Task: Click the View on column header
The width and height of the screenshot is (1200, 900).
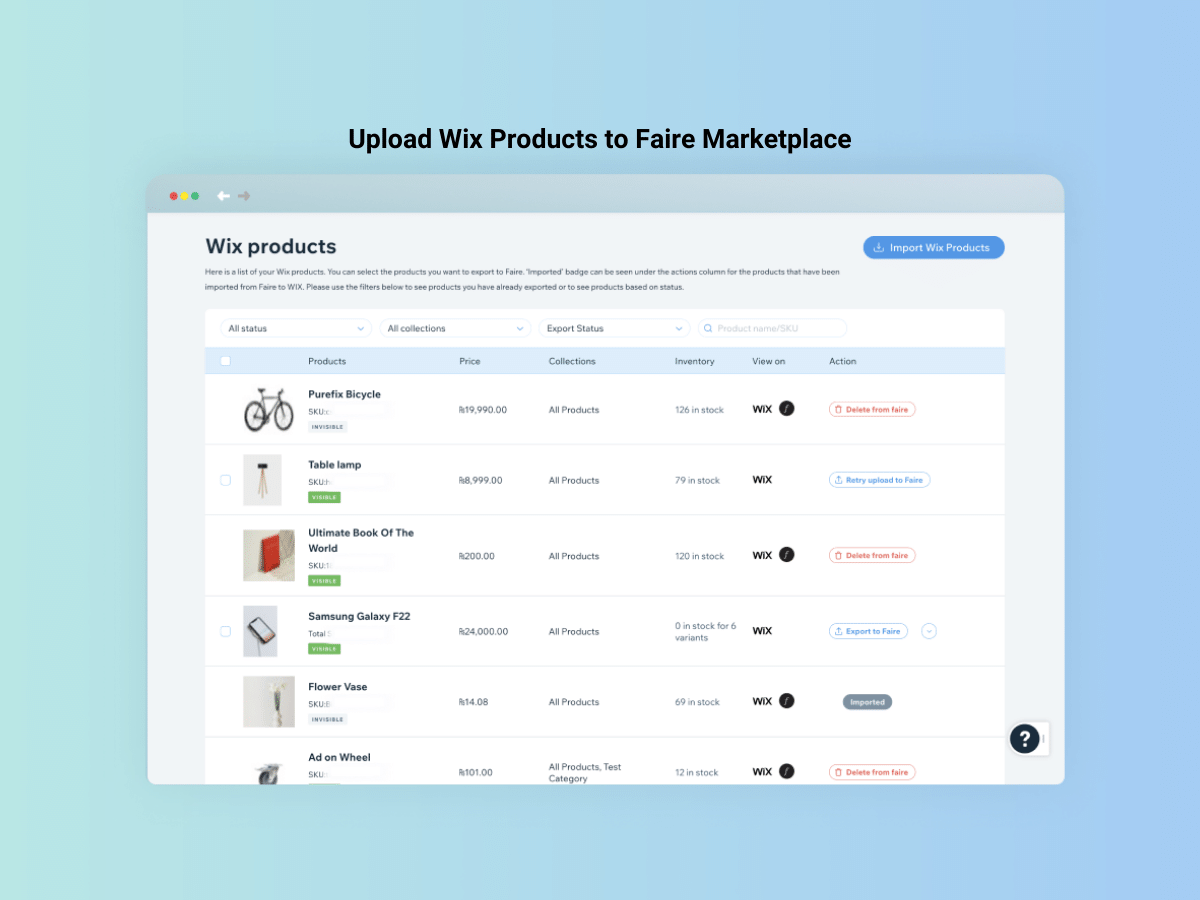Action: [769, 361]
